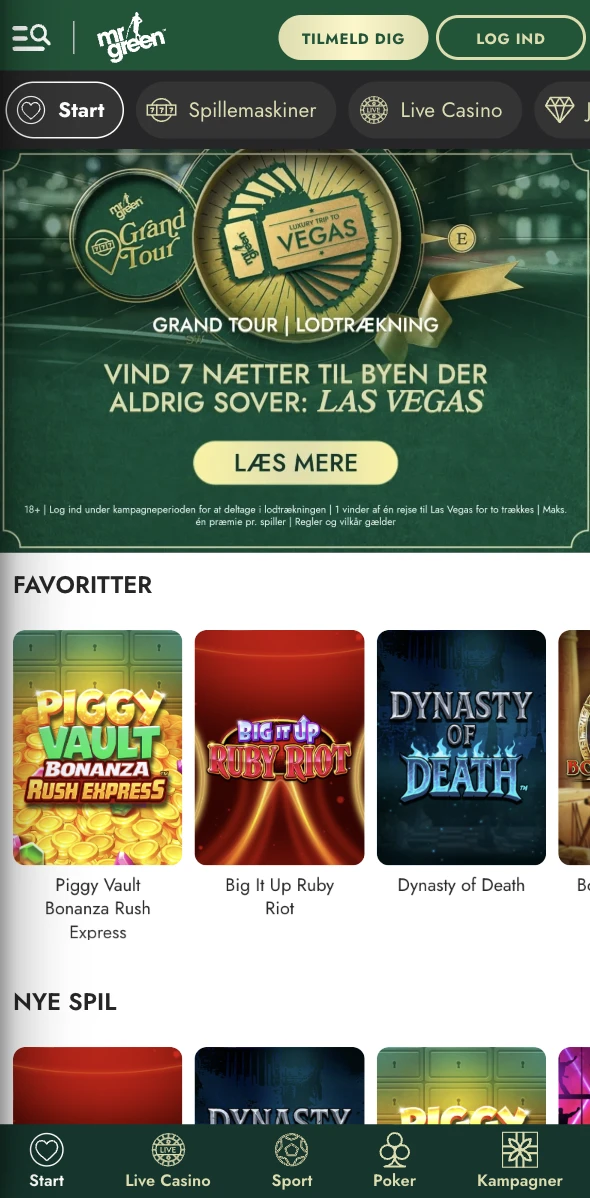Switch to the Spillemaskiner tab
The image size is (590, 1198).
coord(235,110)
